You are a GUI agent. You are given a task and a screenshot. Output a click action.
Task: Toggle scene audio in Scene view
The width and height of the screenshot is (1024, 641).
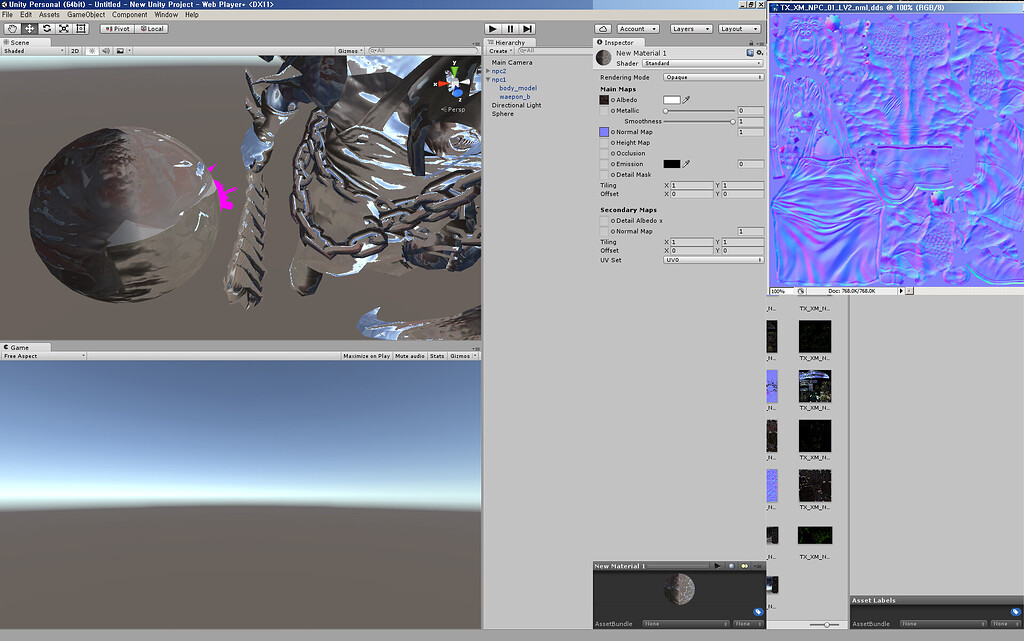(107, 51)
